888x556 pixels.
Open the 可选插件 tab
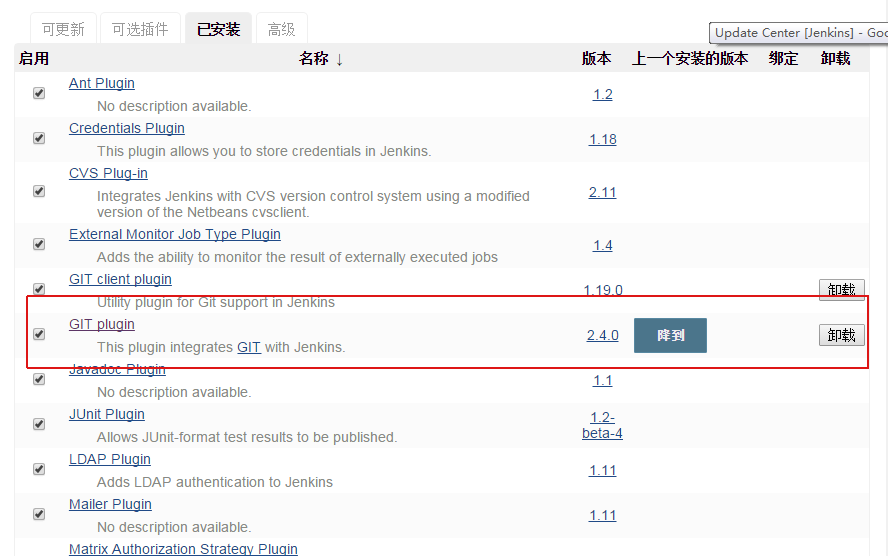click(140, 29)
